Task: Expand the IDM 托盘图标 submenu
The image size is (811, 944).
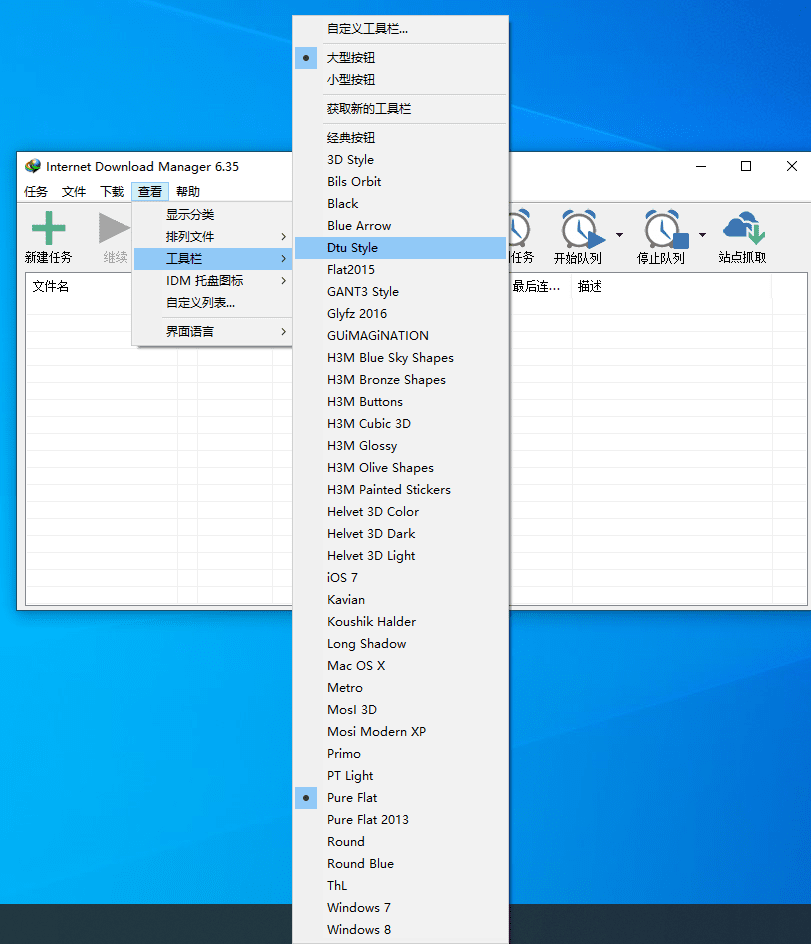Action: [213, 281]
